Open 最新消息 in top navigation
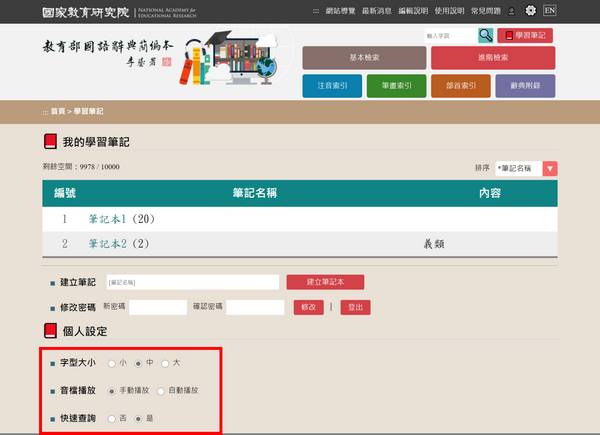 (377, 11)
